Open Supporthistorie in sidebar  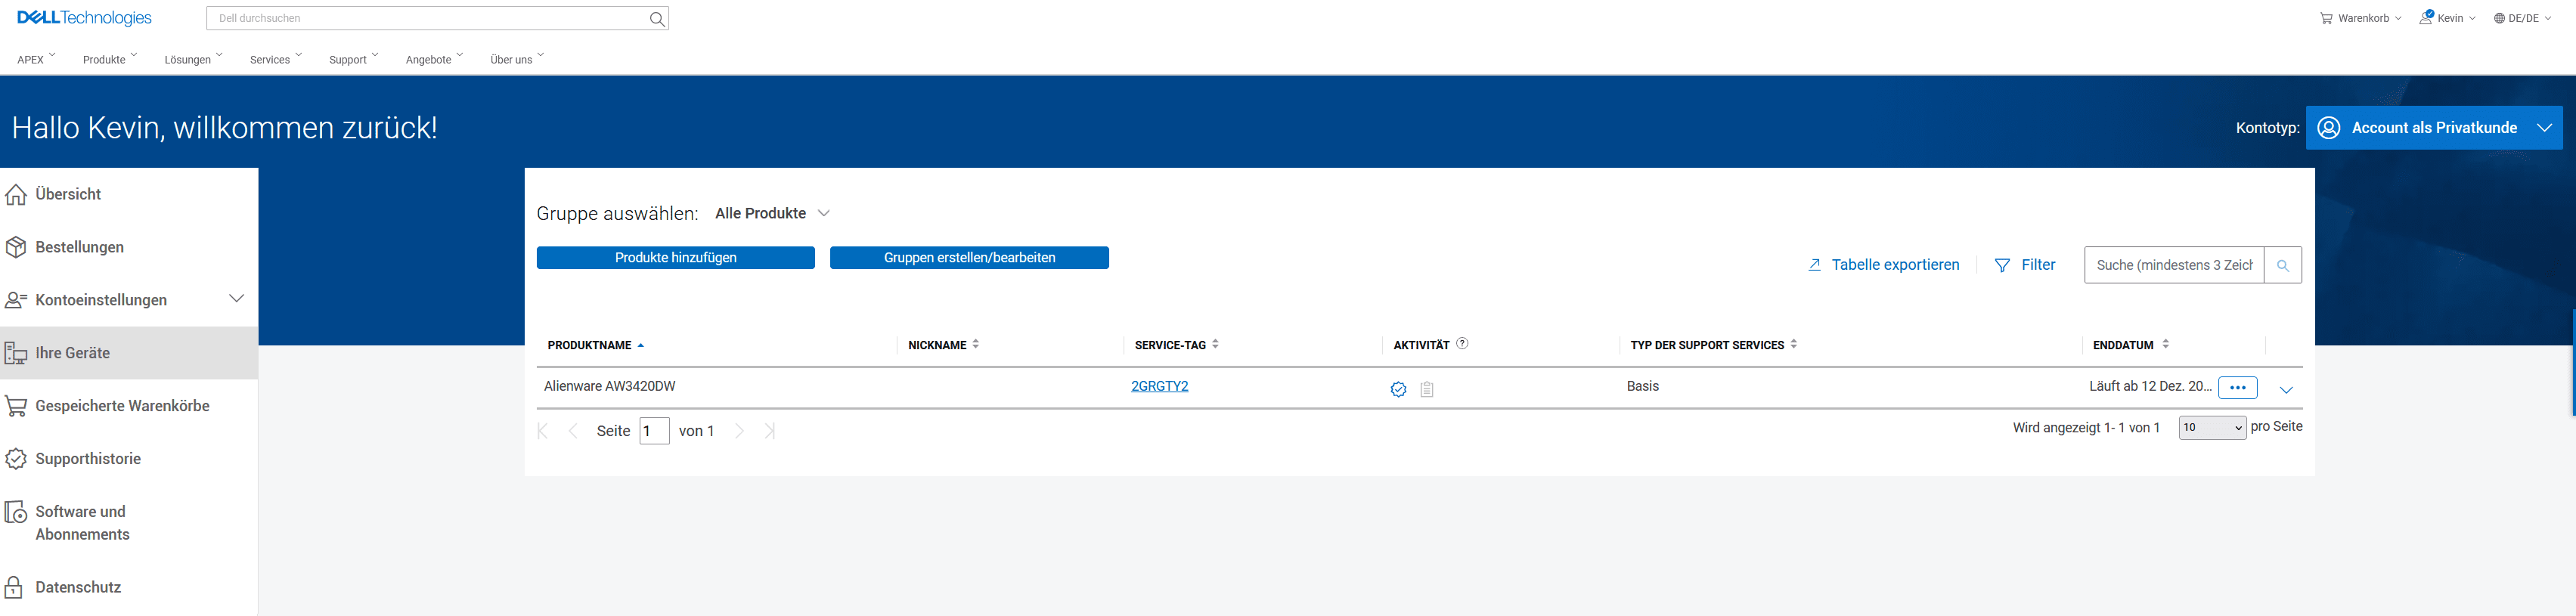click(x=88, y=459)
